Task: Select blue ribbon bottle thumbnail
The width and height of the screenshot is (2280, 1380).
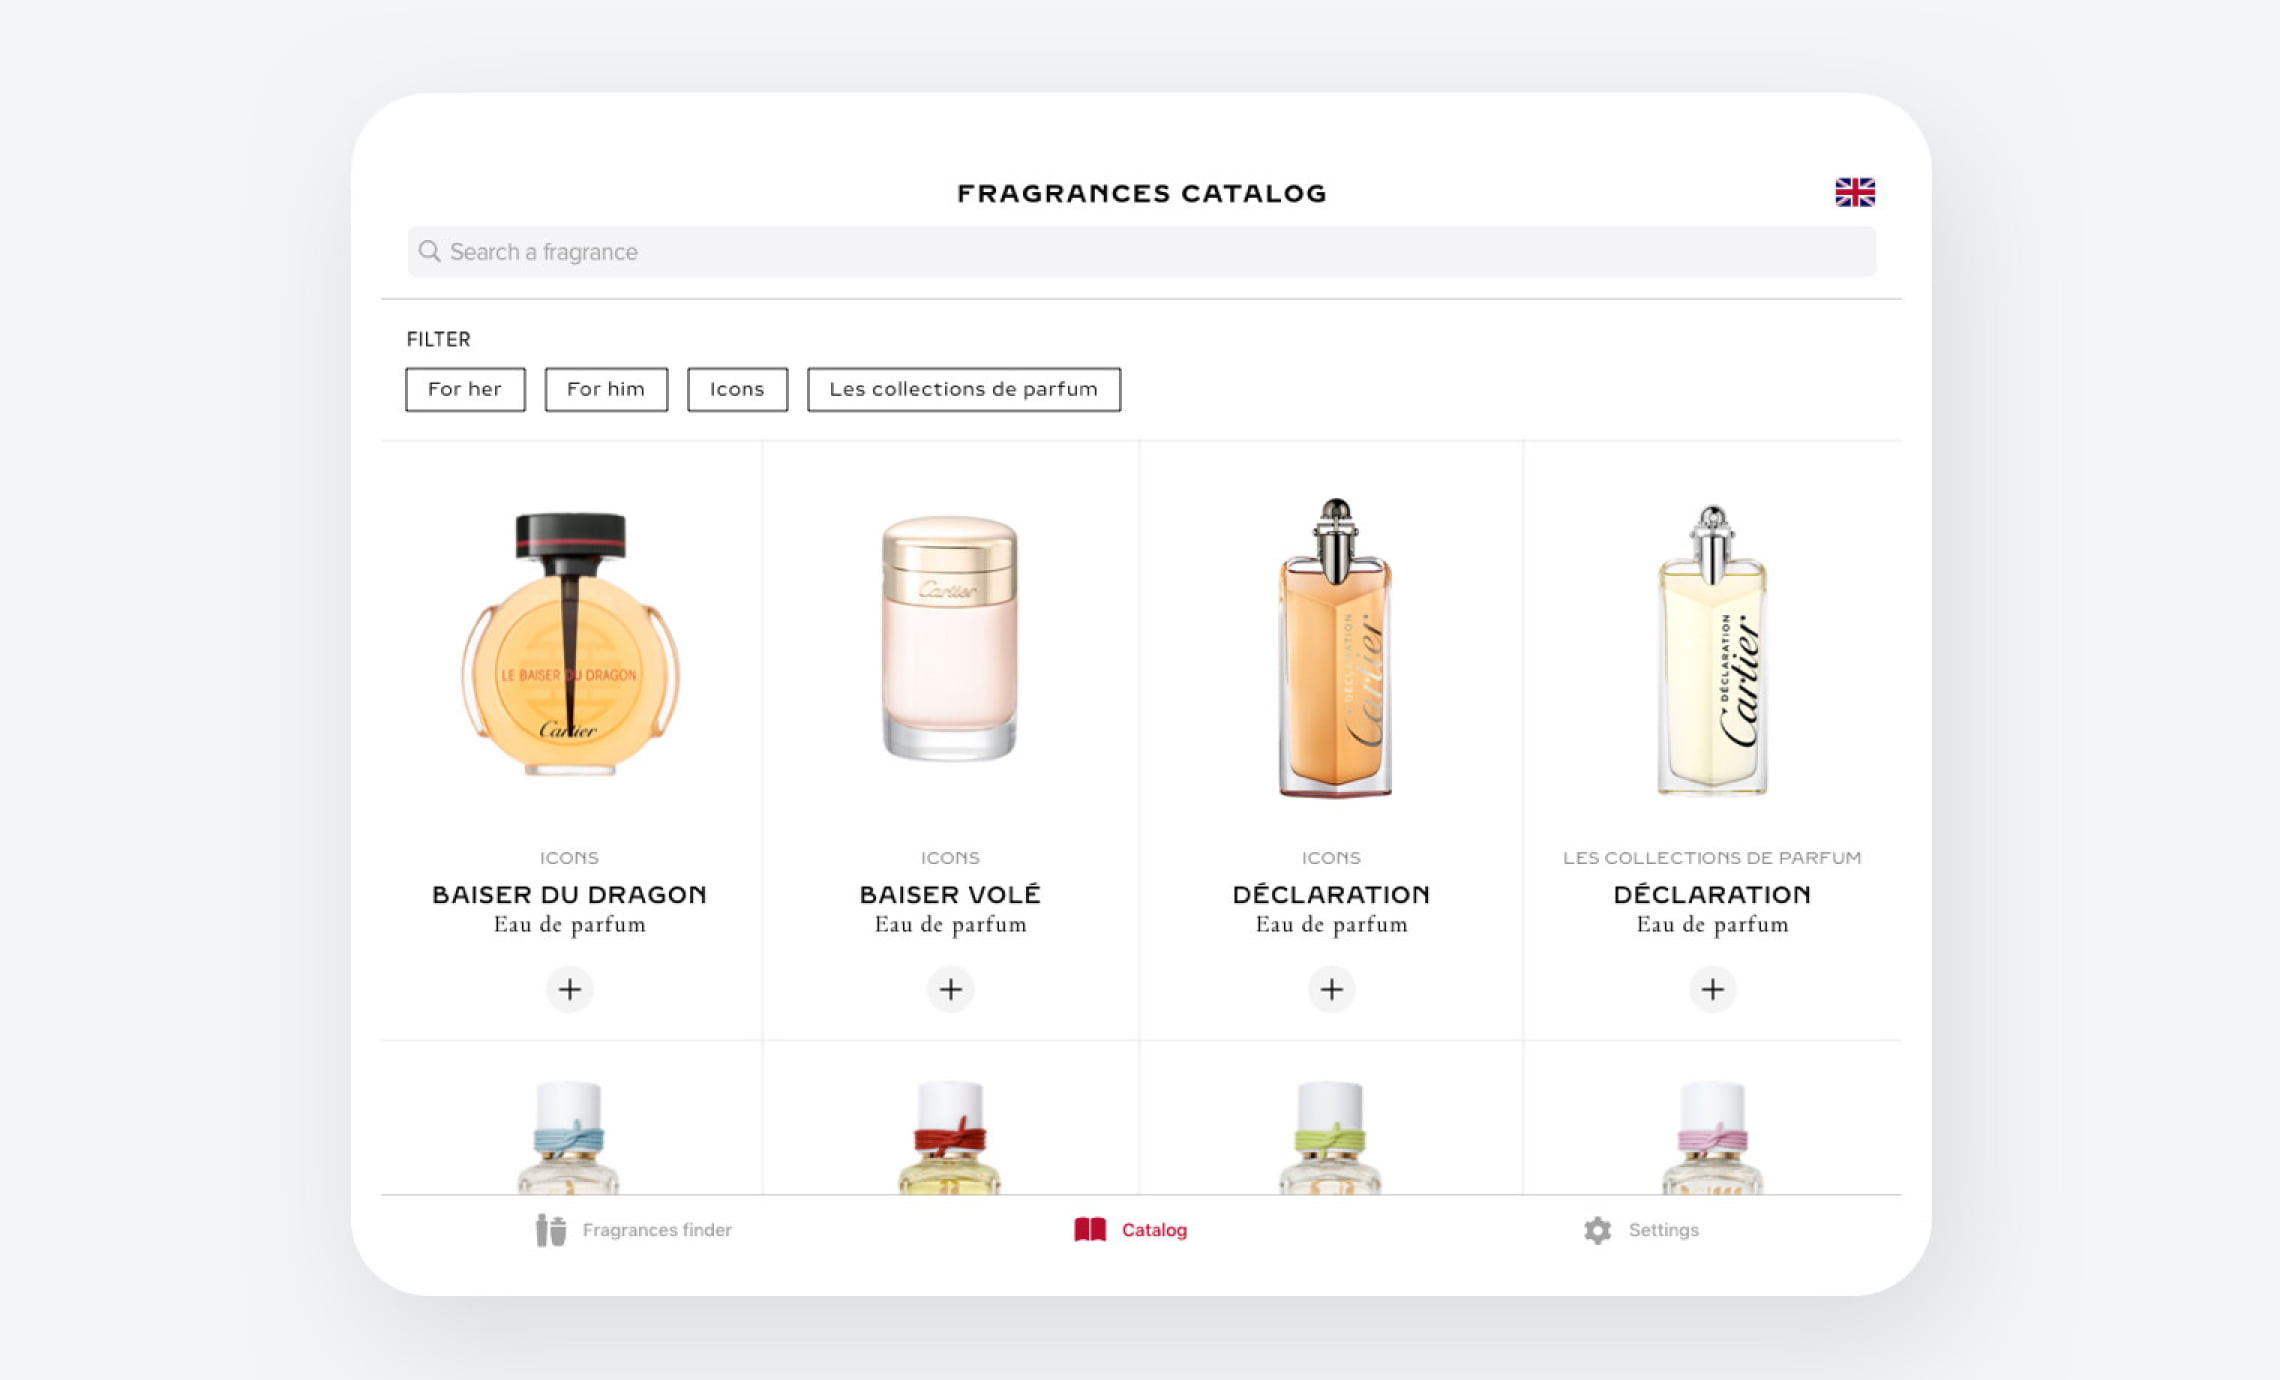Action: 569,1137
